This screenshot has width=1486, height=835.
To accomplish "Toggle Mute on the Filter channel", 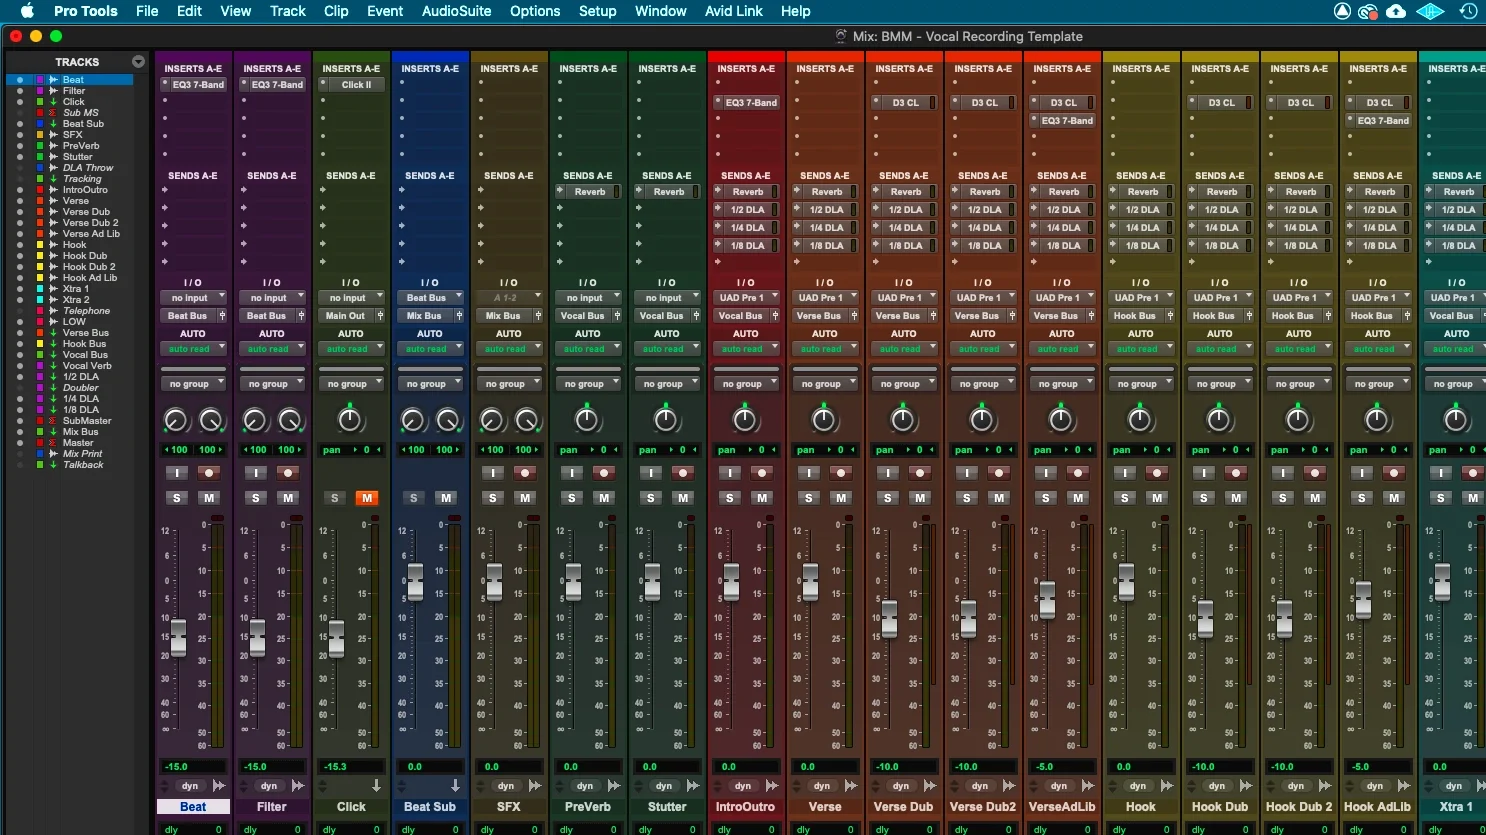I will (x=288, y=498).
